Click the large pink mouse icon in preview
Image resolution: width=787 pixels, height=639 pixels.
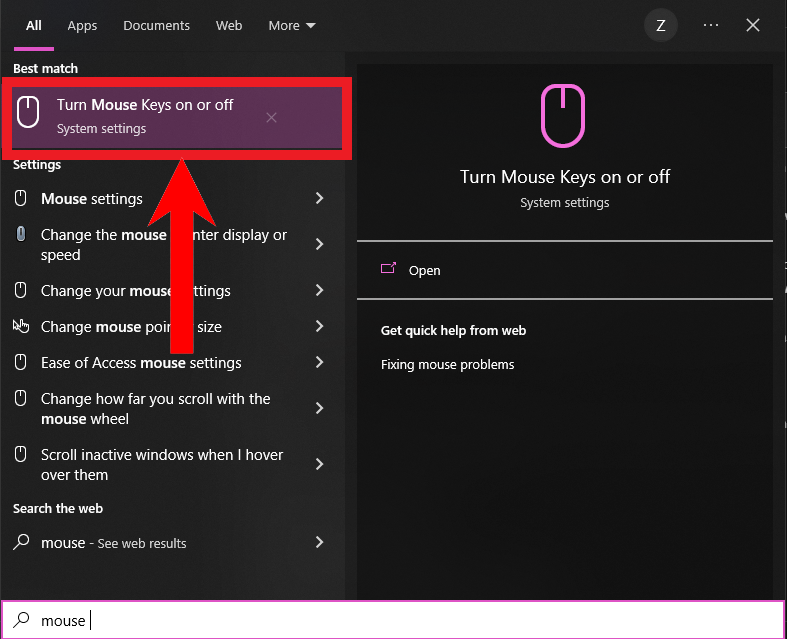[565, 115]
